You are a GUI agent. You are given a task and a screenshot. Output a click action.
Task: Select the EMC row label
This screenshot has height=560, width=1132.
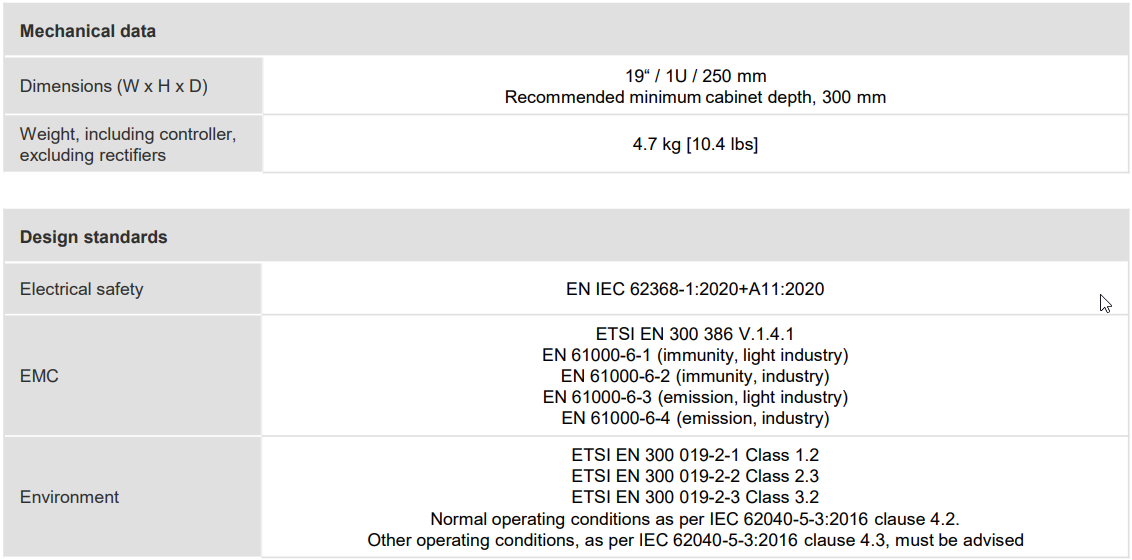pos(39,376)
